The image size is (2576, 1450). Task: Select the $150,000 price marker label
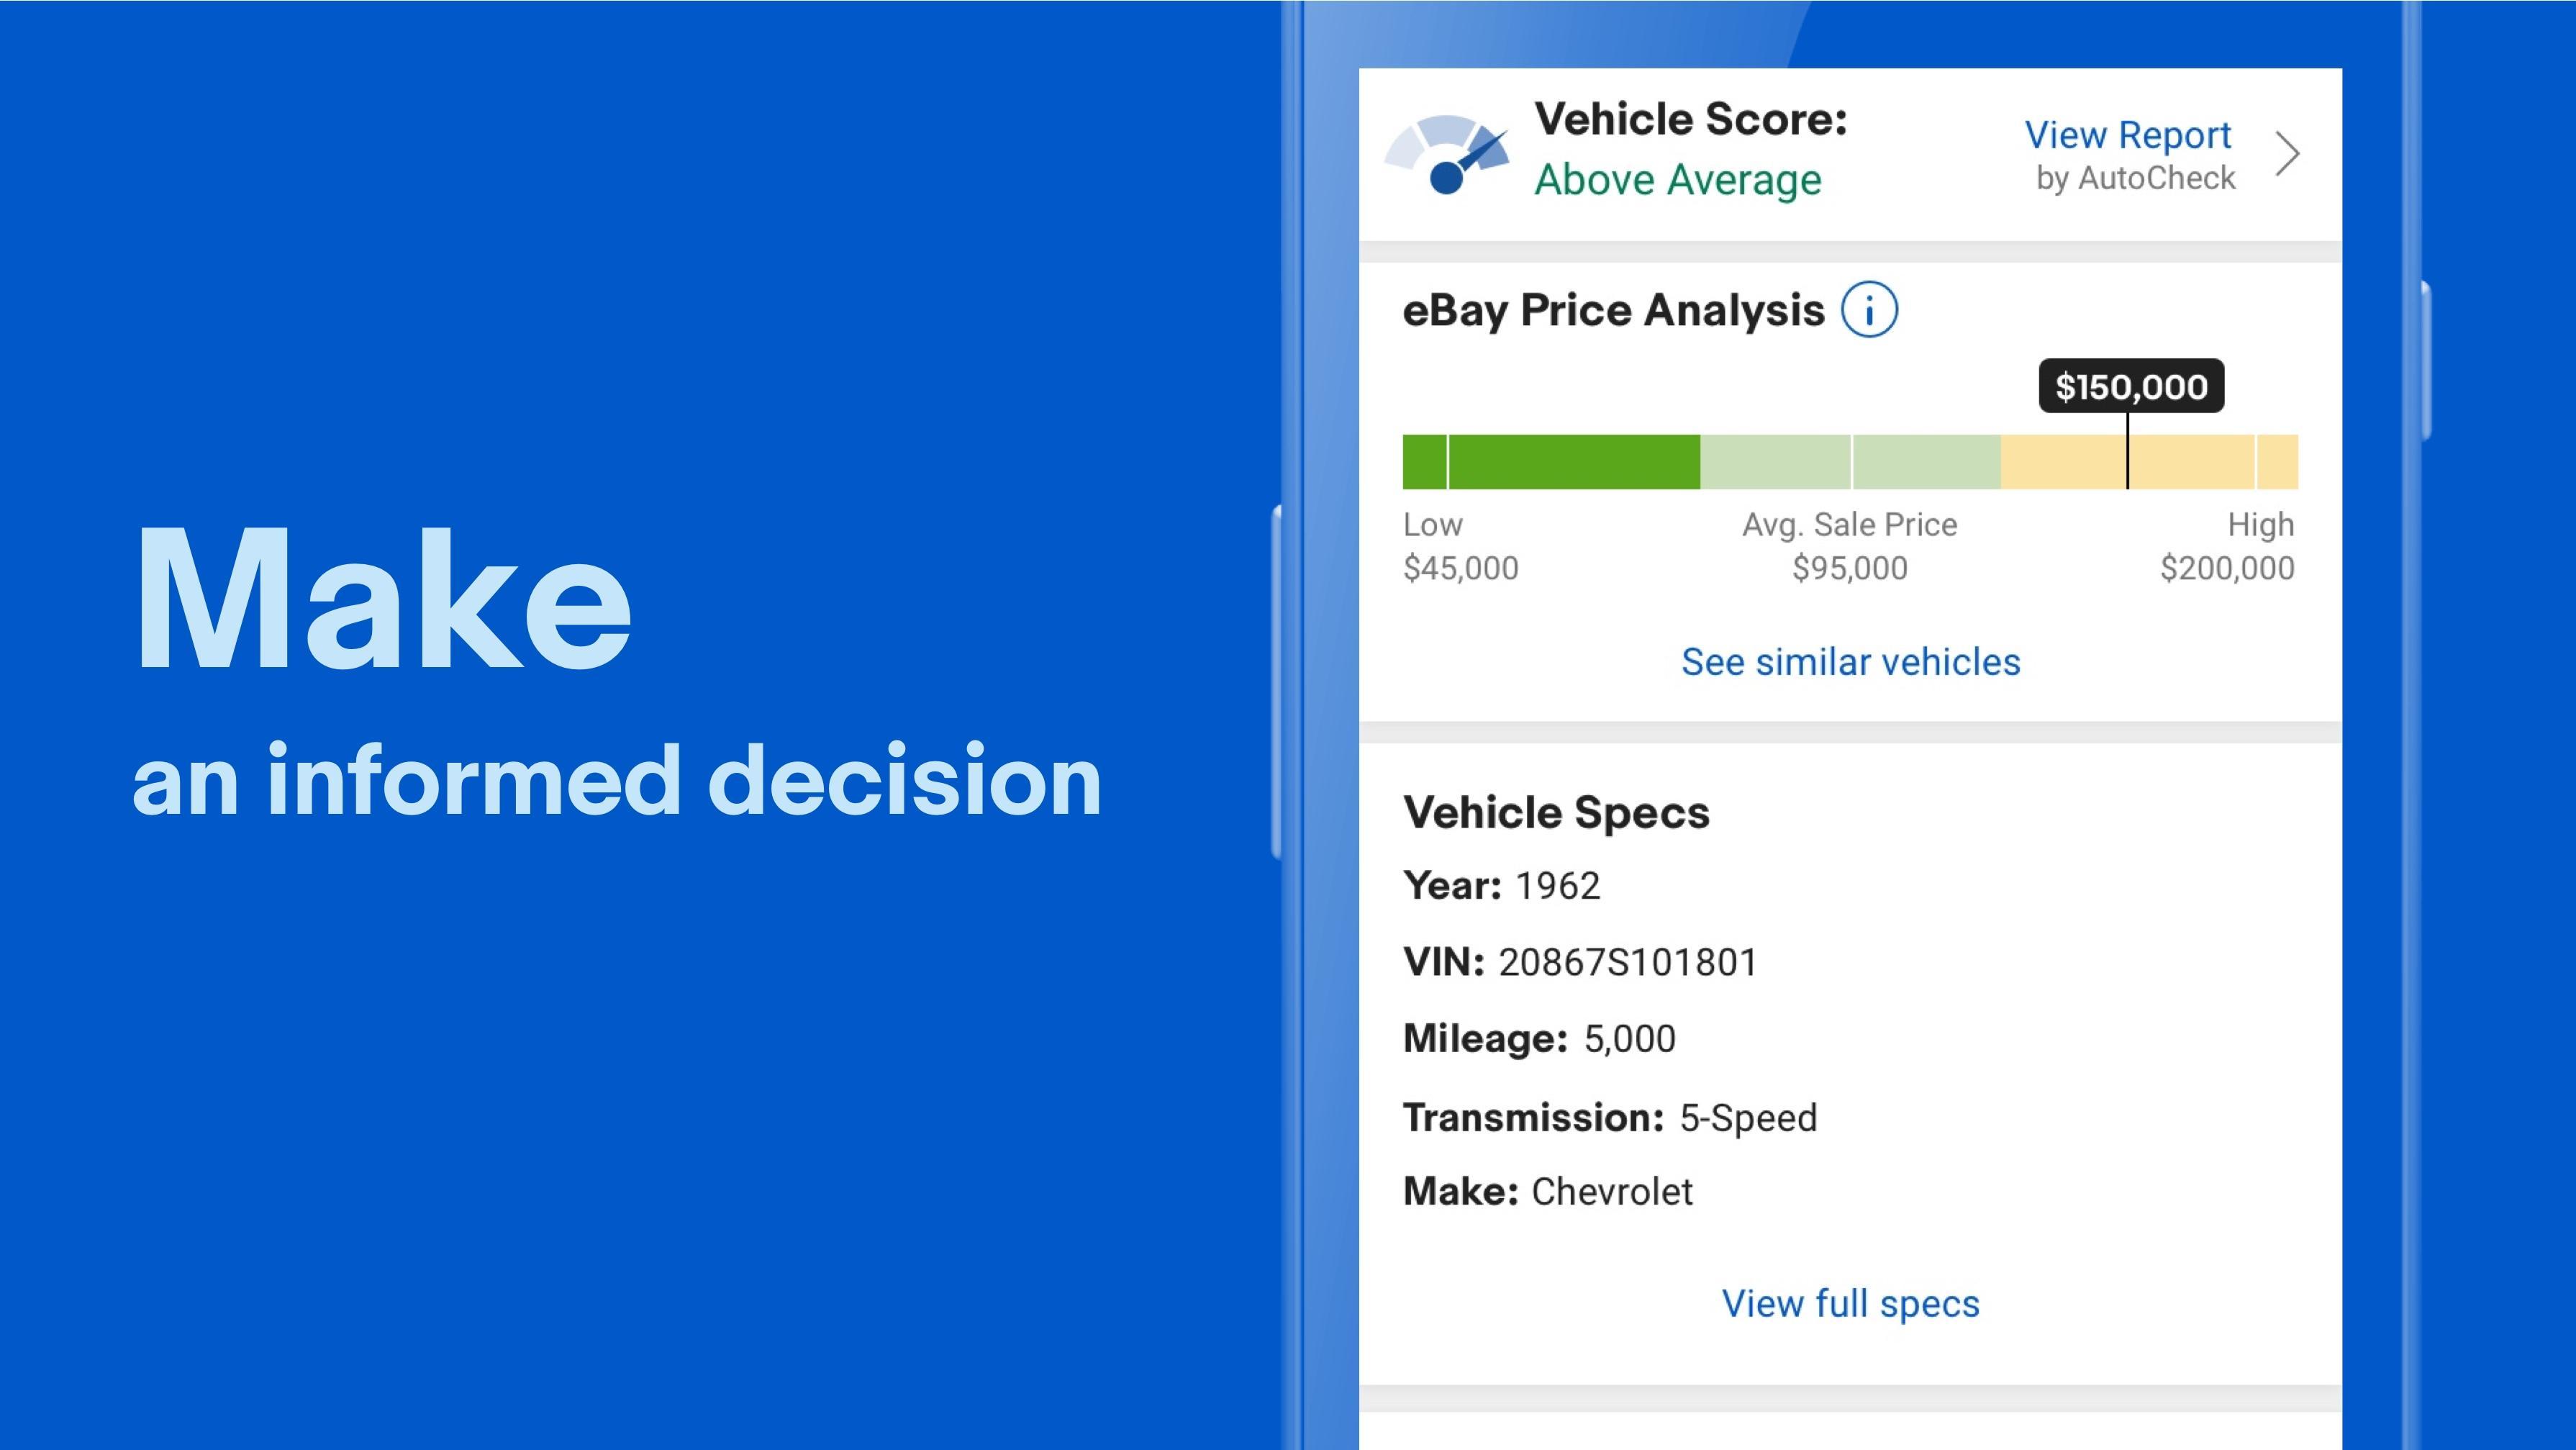coord(2131,386)
